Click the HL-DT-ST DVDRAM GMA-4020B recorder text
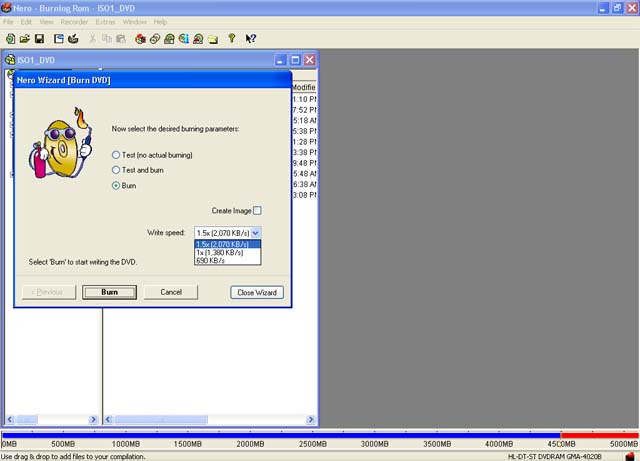The width and height of the screenshot is (640, 461). pos(555,457)
